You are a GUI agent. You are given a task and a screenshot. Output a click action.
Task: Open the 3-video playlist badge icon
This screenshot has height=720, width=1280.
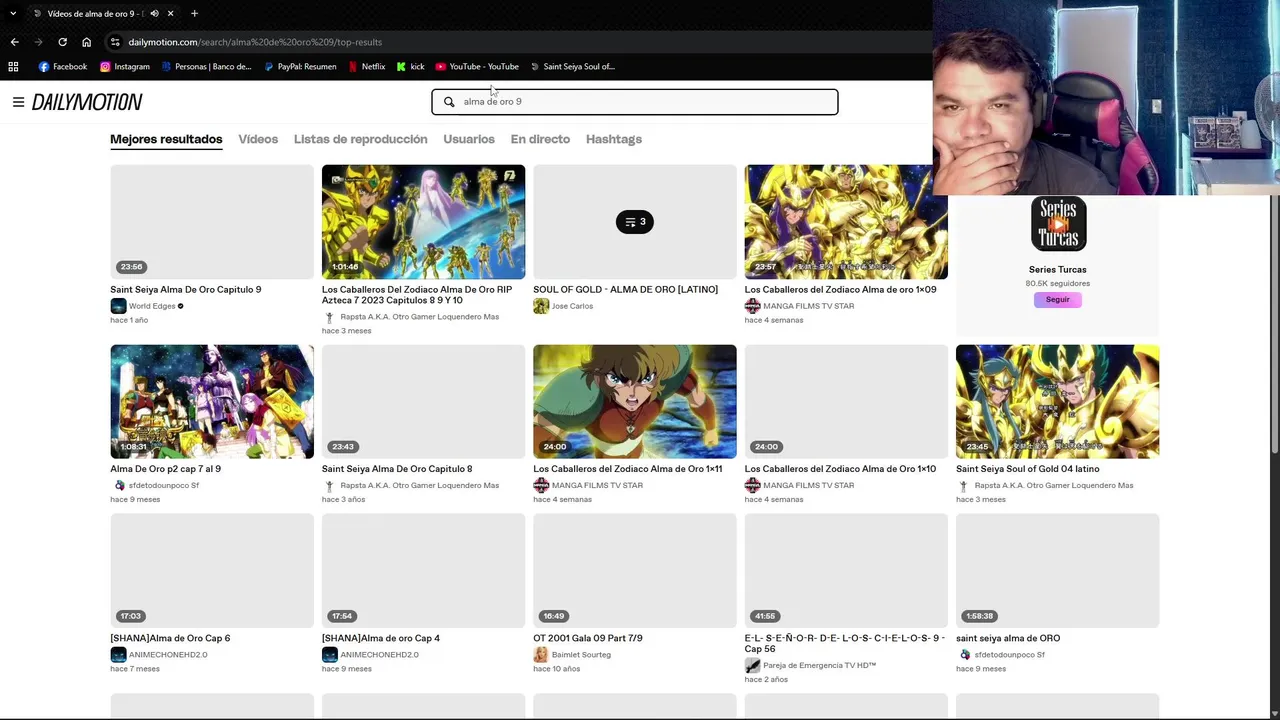(635, 222)
